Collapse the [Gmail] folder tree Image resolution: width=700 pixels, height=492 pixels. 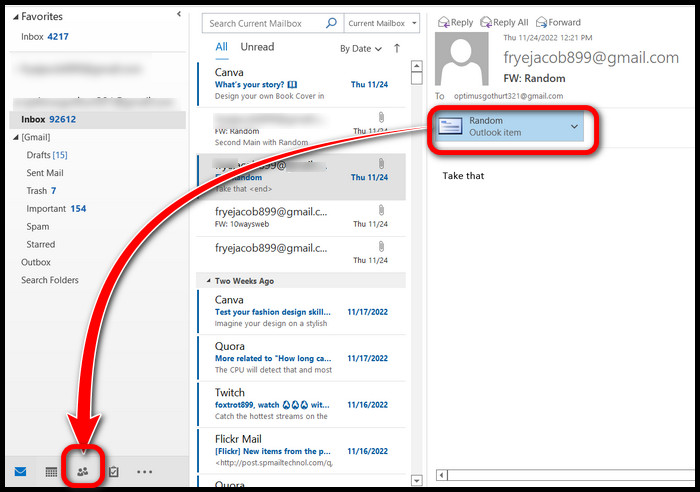(16, 138)
